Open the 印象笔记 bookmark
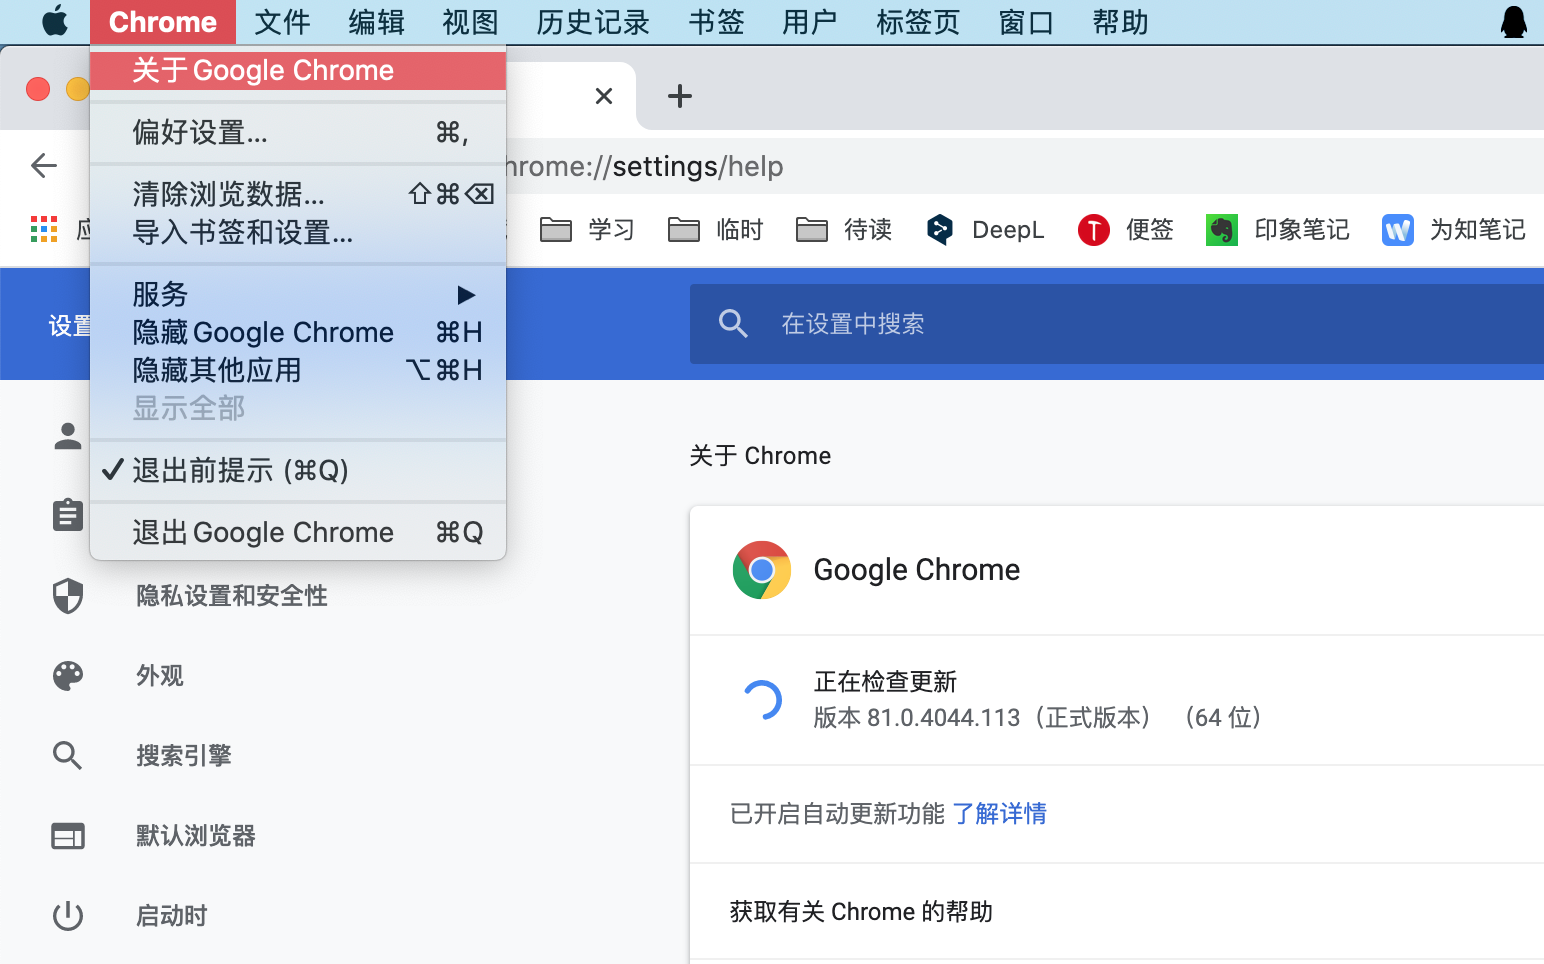 coord(1278,230)
